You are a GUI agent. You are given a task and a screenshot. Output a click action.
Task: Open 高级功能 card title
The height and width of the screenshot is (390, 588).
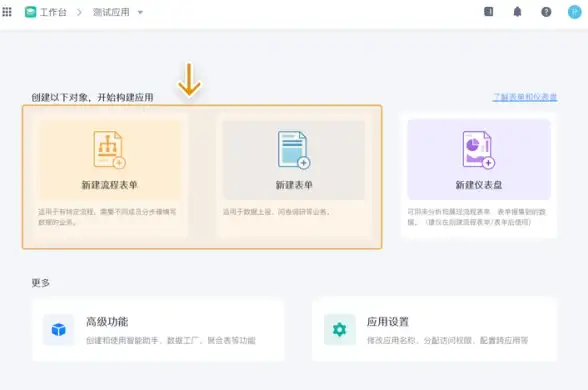click(107, 322)
